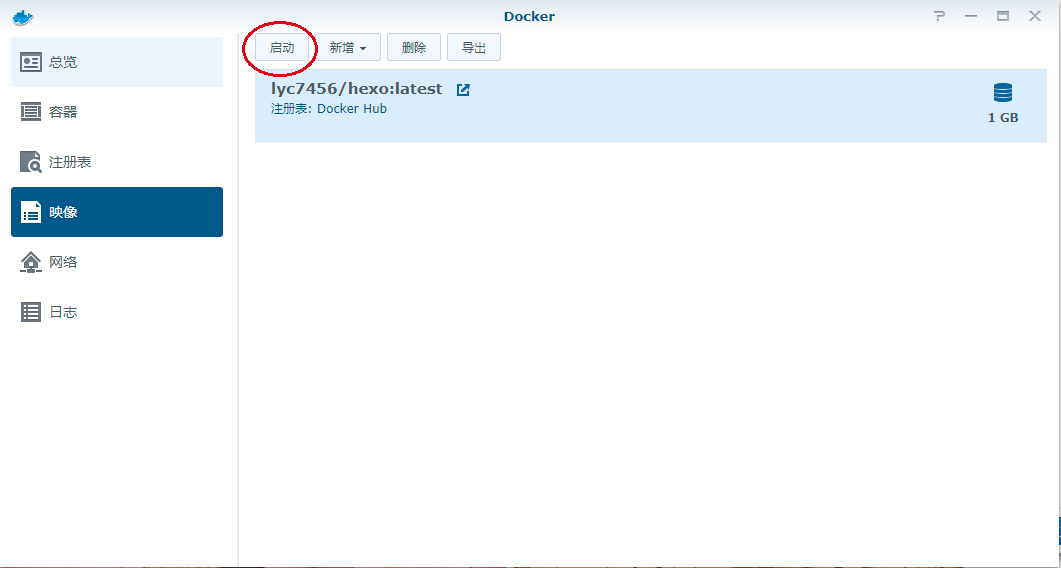Open the 网络 network icon

(30, 262)
